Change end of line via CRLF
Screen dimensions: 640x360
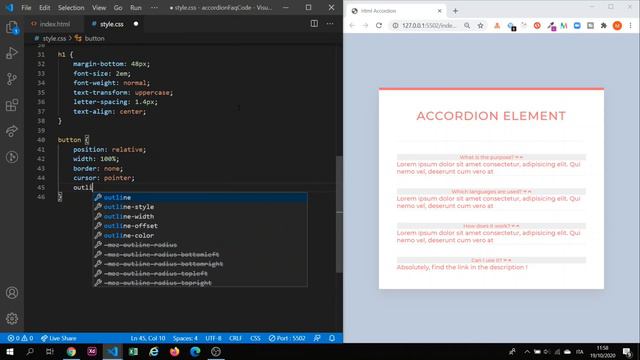[235, 338]
